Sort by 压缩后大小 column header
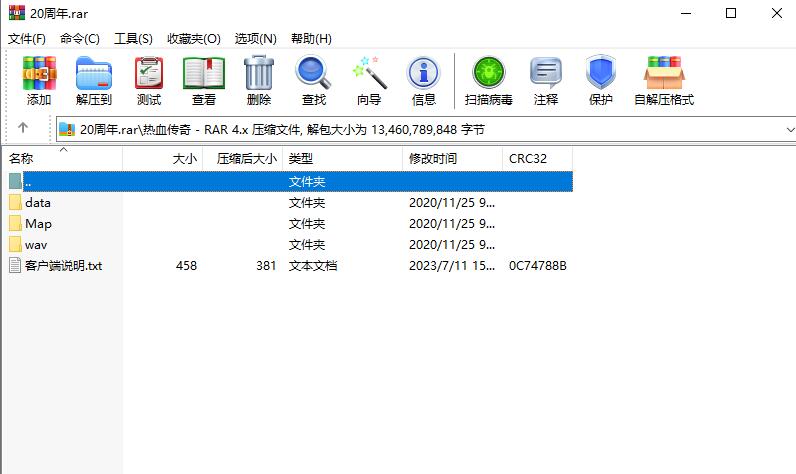This screenshot has height=474, width=796. pyautogui.click(x=243, y=159)
